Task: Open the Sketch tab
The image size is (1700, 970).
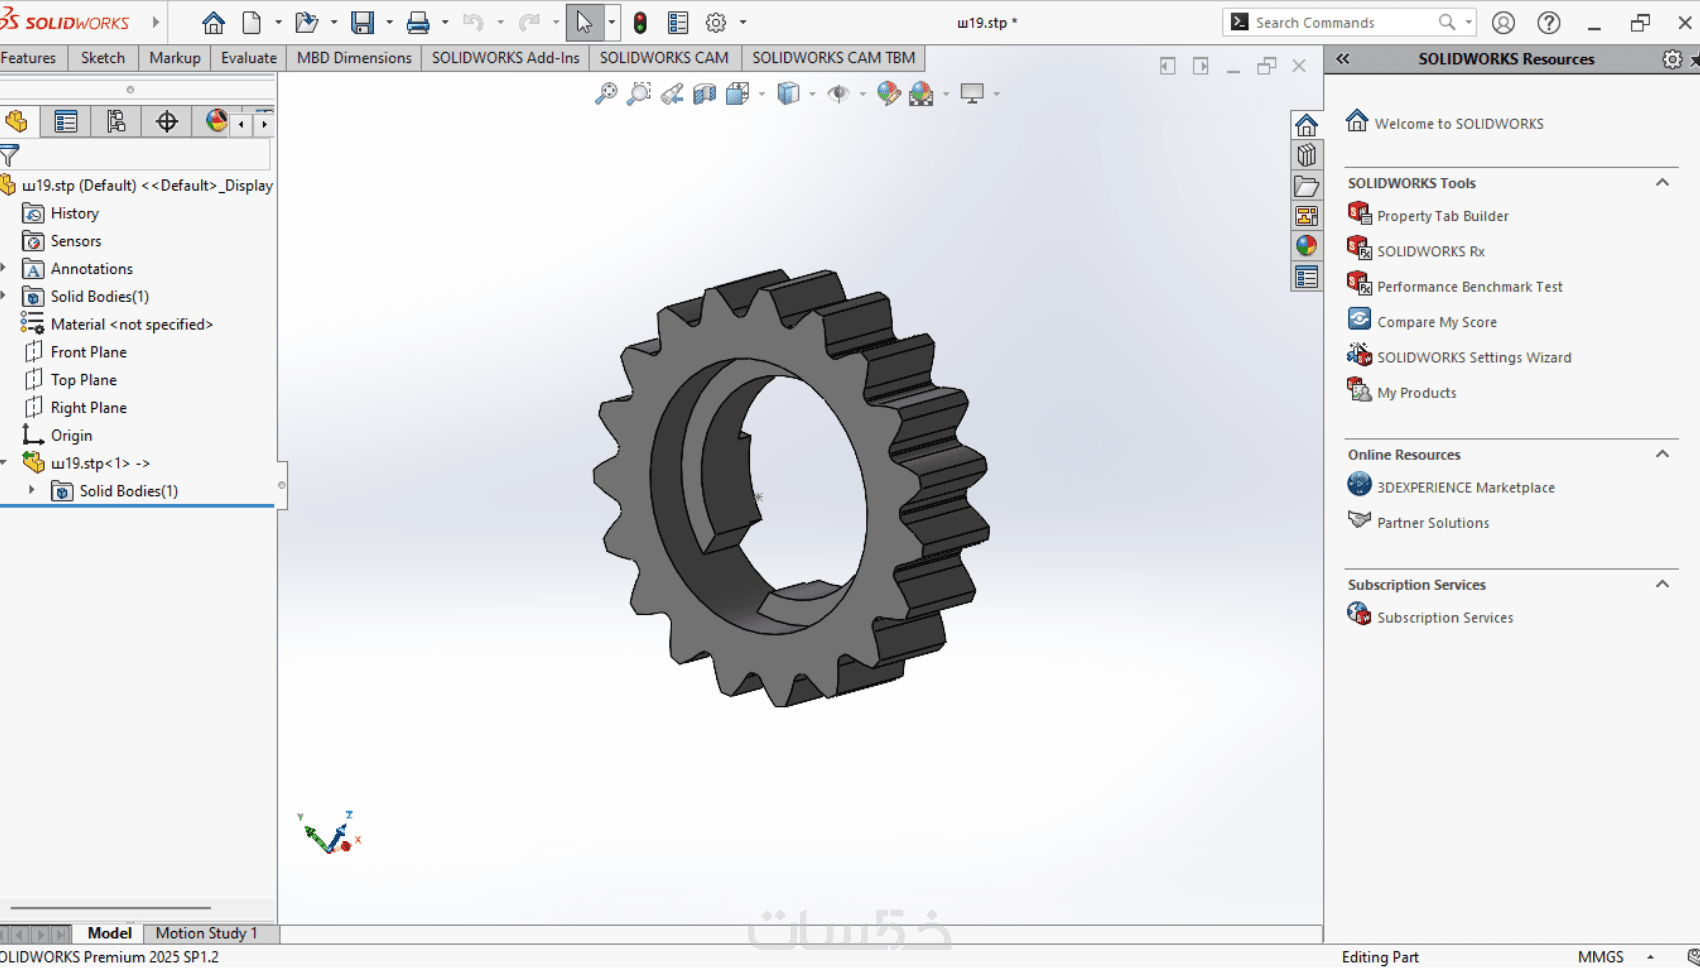Action: [103, 58]
